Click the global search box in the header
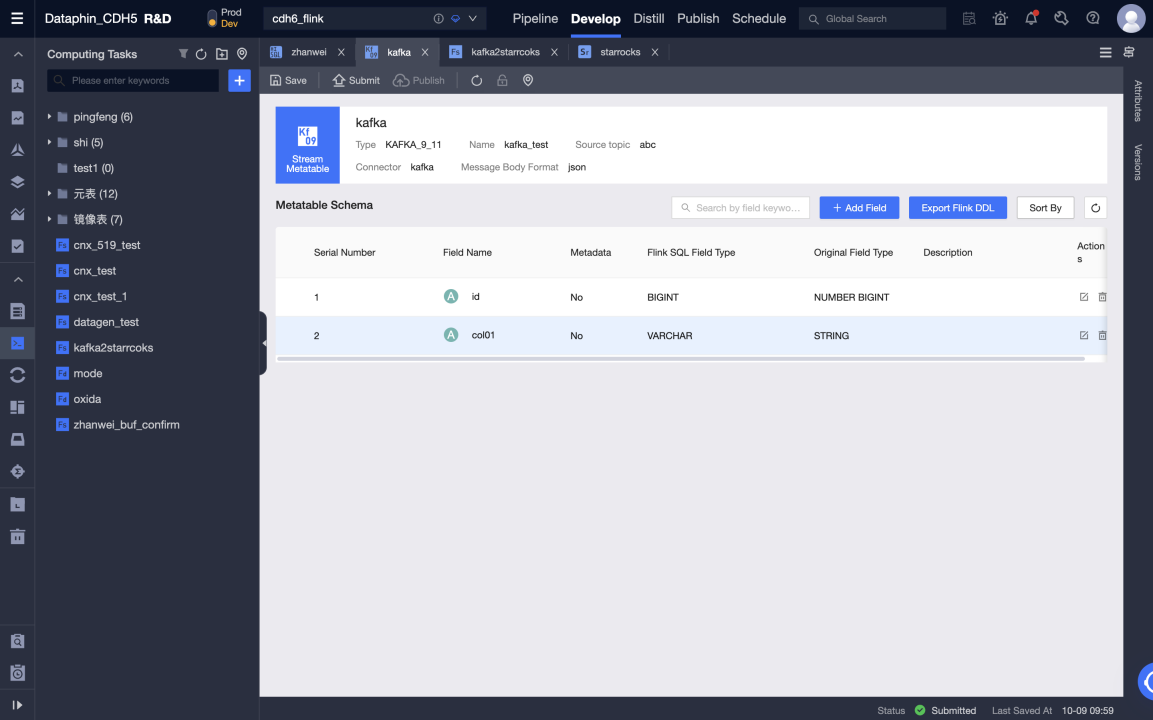Screen dimensions: 1153x720 (x=872, y=18)
